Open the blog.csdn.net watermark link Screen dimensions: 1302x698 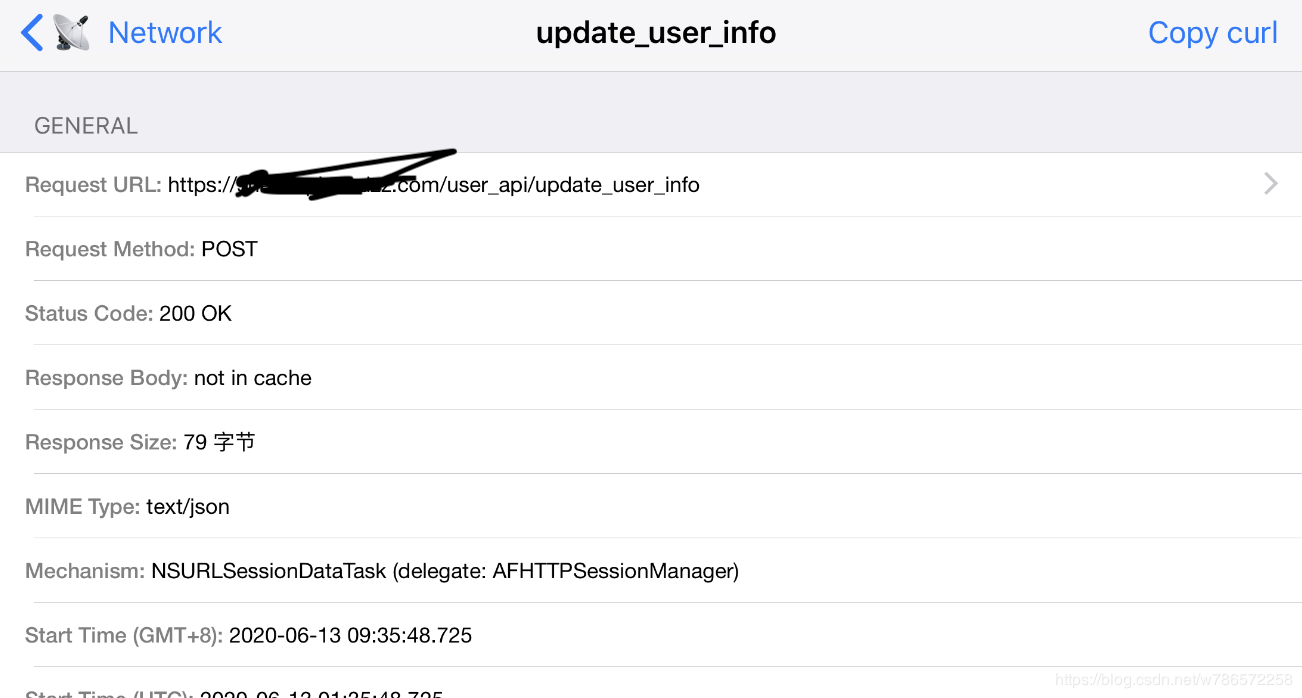(1173, 680)
